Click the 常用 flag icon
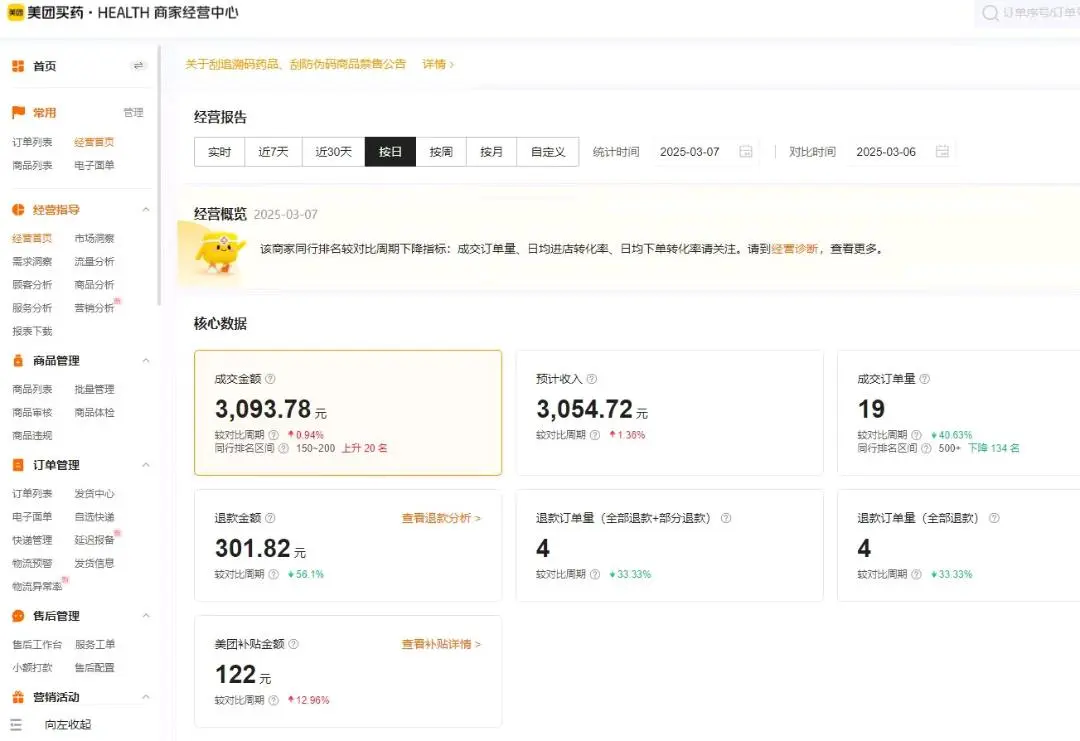1080x741 pixels. tap(18, 112)
